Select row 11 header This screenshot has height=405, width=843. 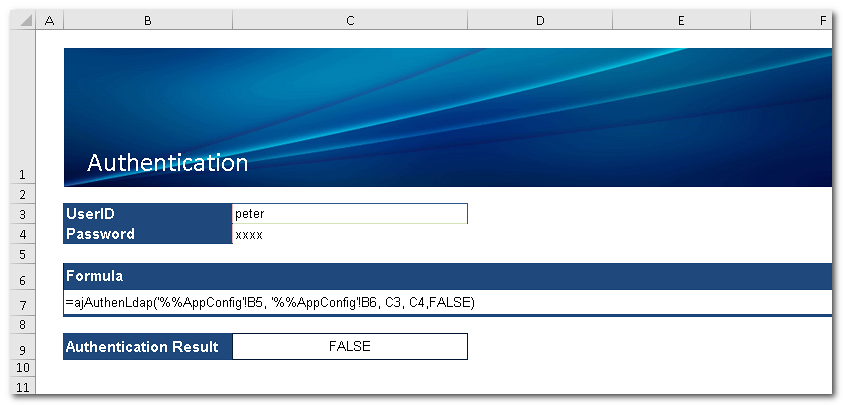coord(24,386)
